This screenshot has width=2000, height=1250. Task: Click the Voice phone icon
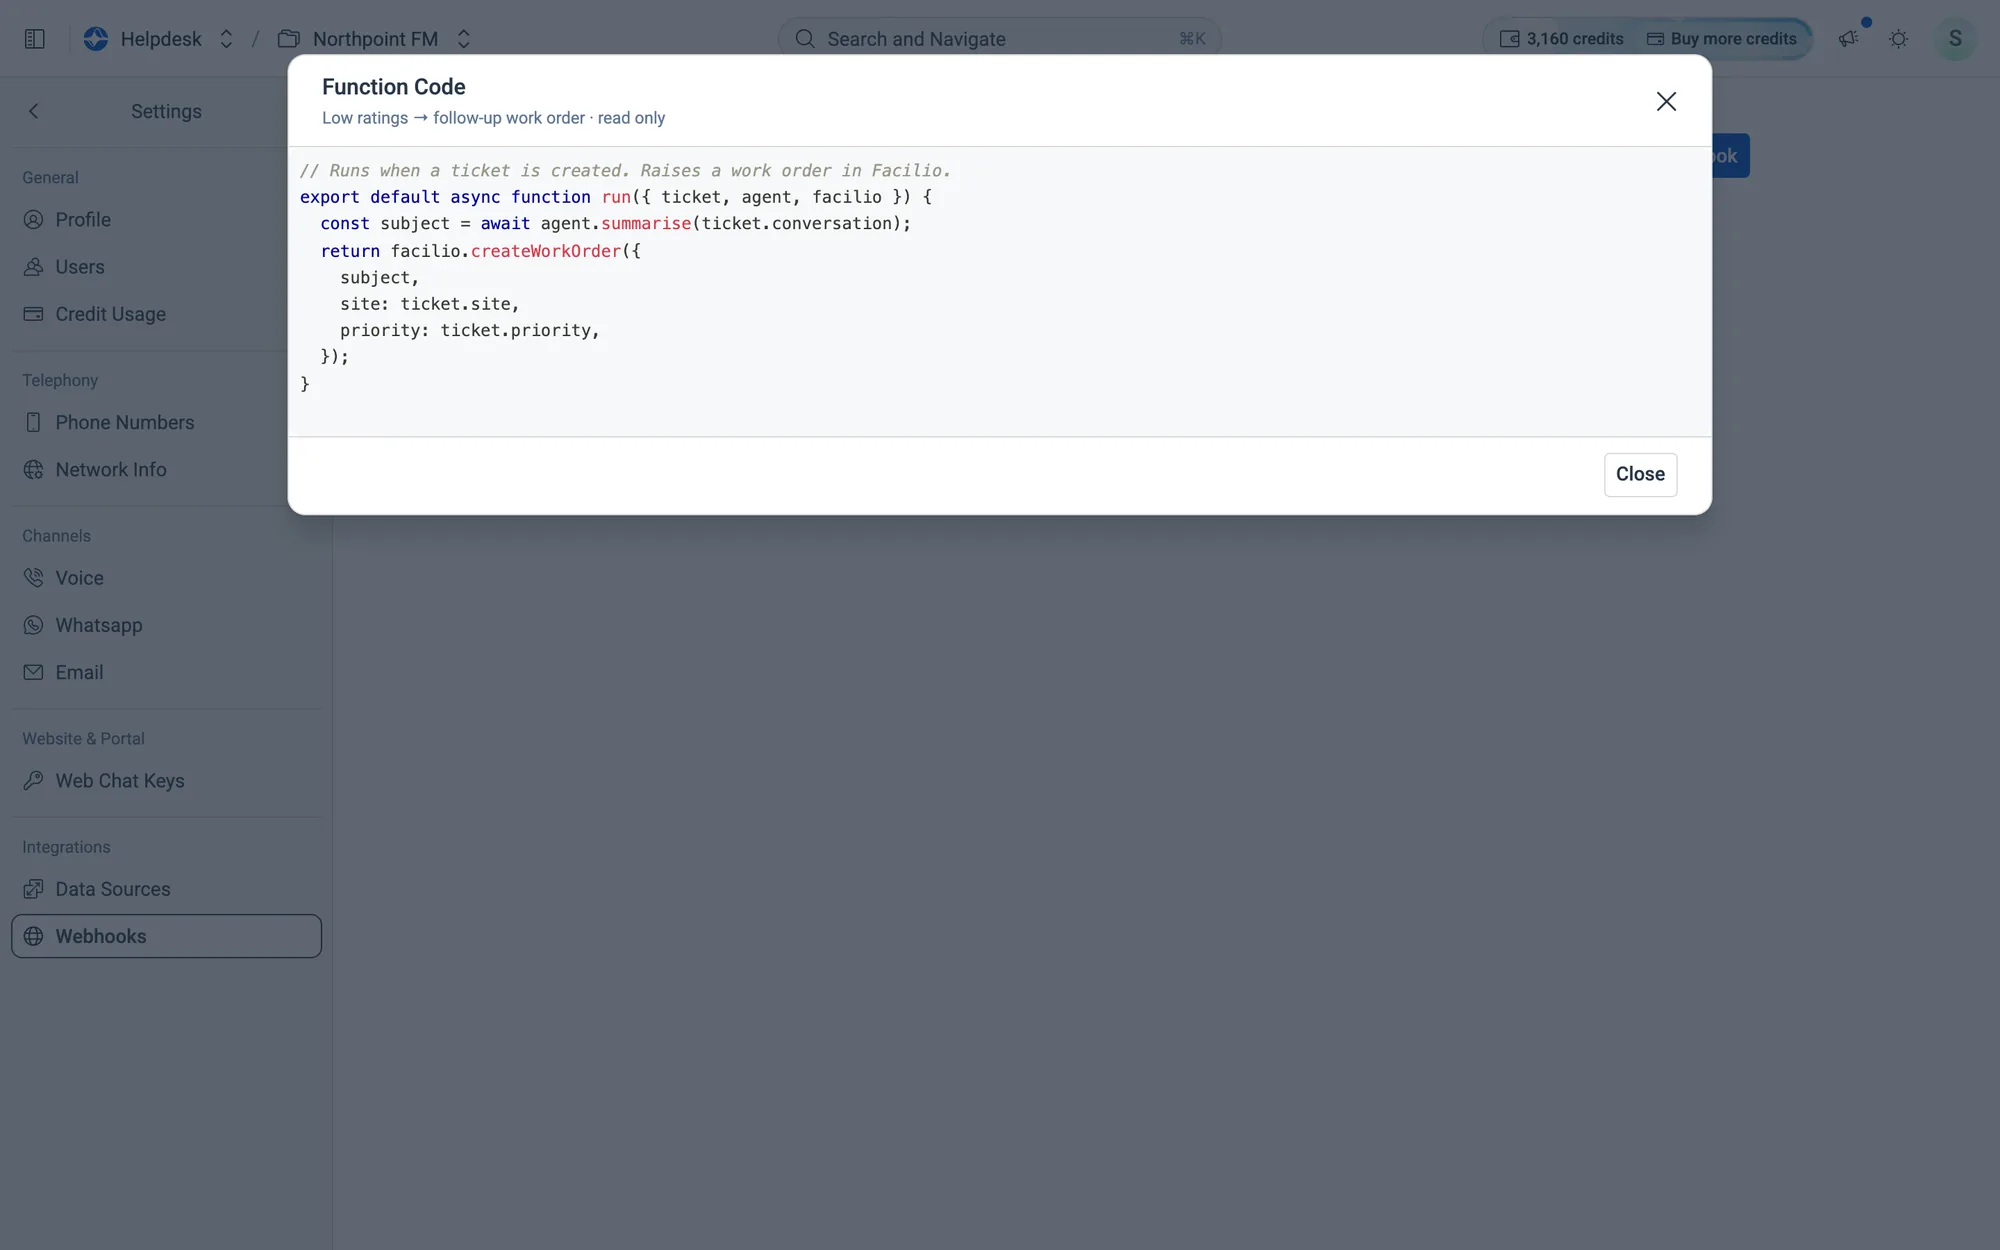34,578
